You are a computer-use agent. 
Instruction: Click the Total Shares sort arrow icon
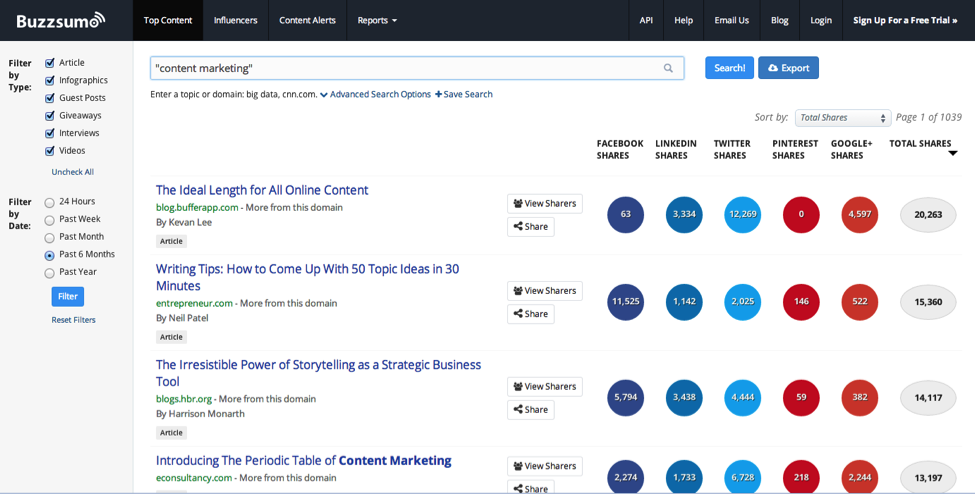(x=952, y=153)
